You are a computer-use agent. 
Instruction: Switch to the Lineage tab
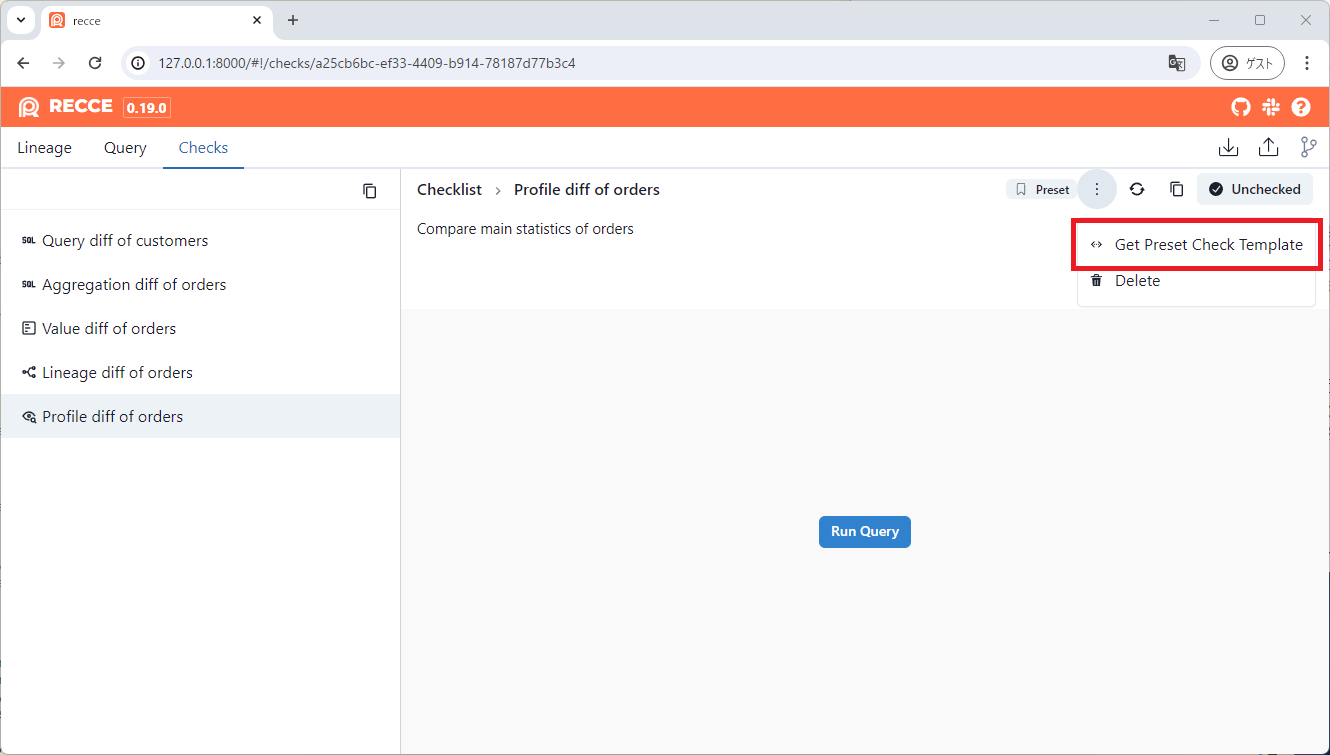44,148
